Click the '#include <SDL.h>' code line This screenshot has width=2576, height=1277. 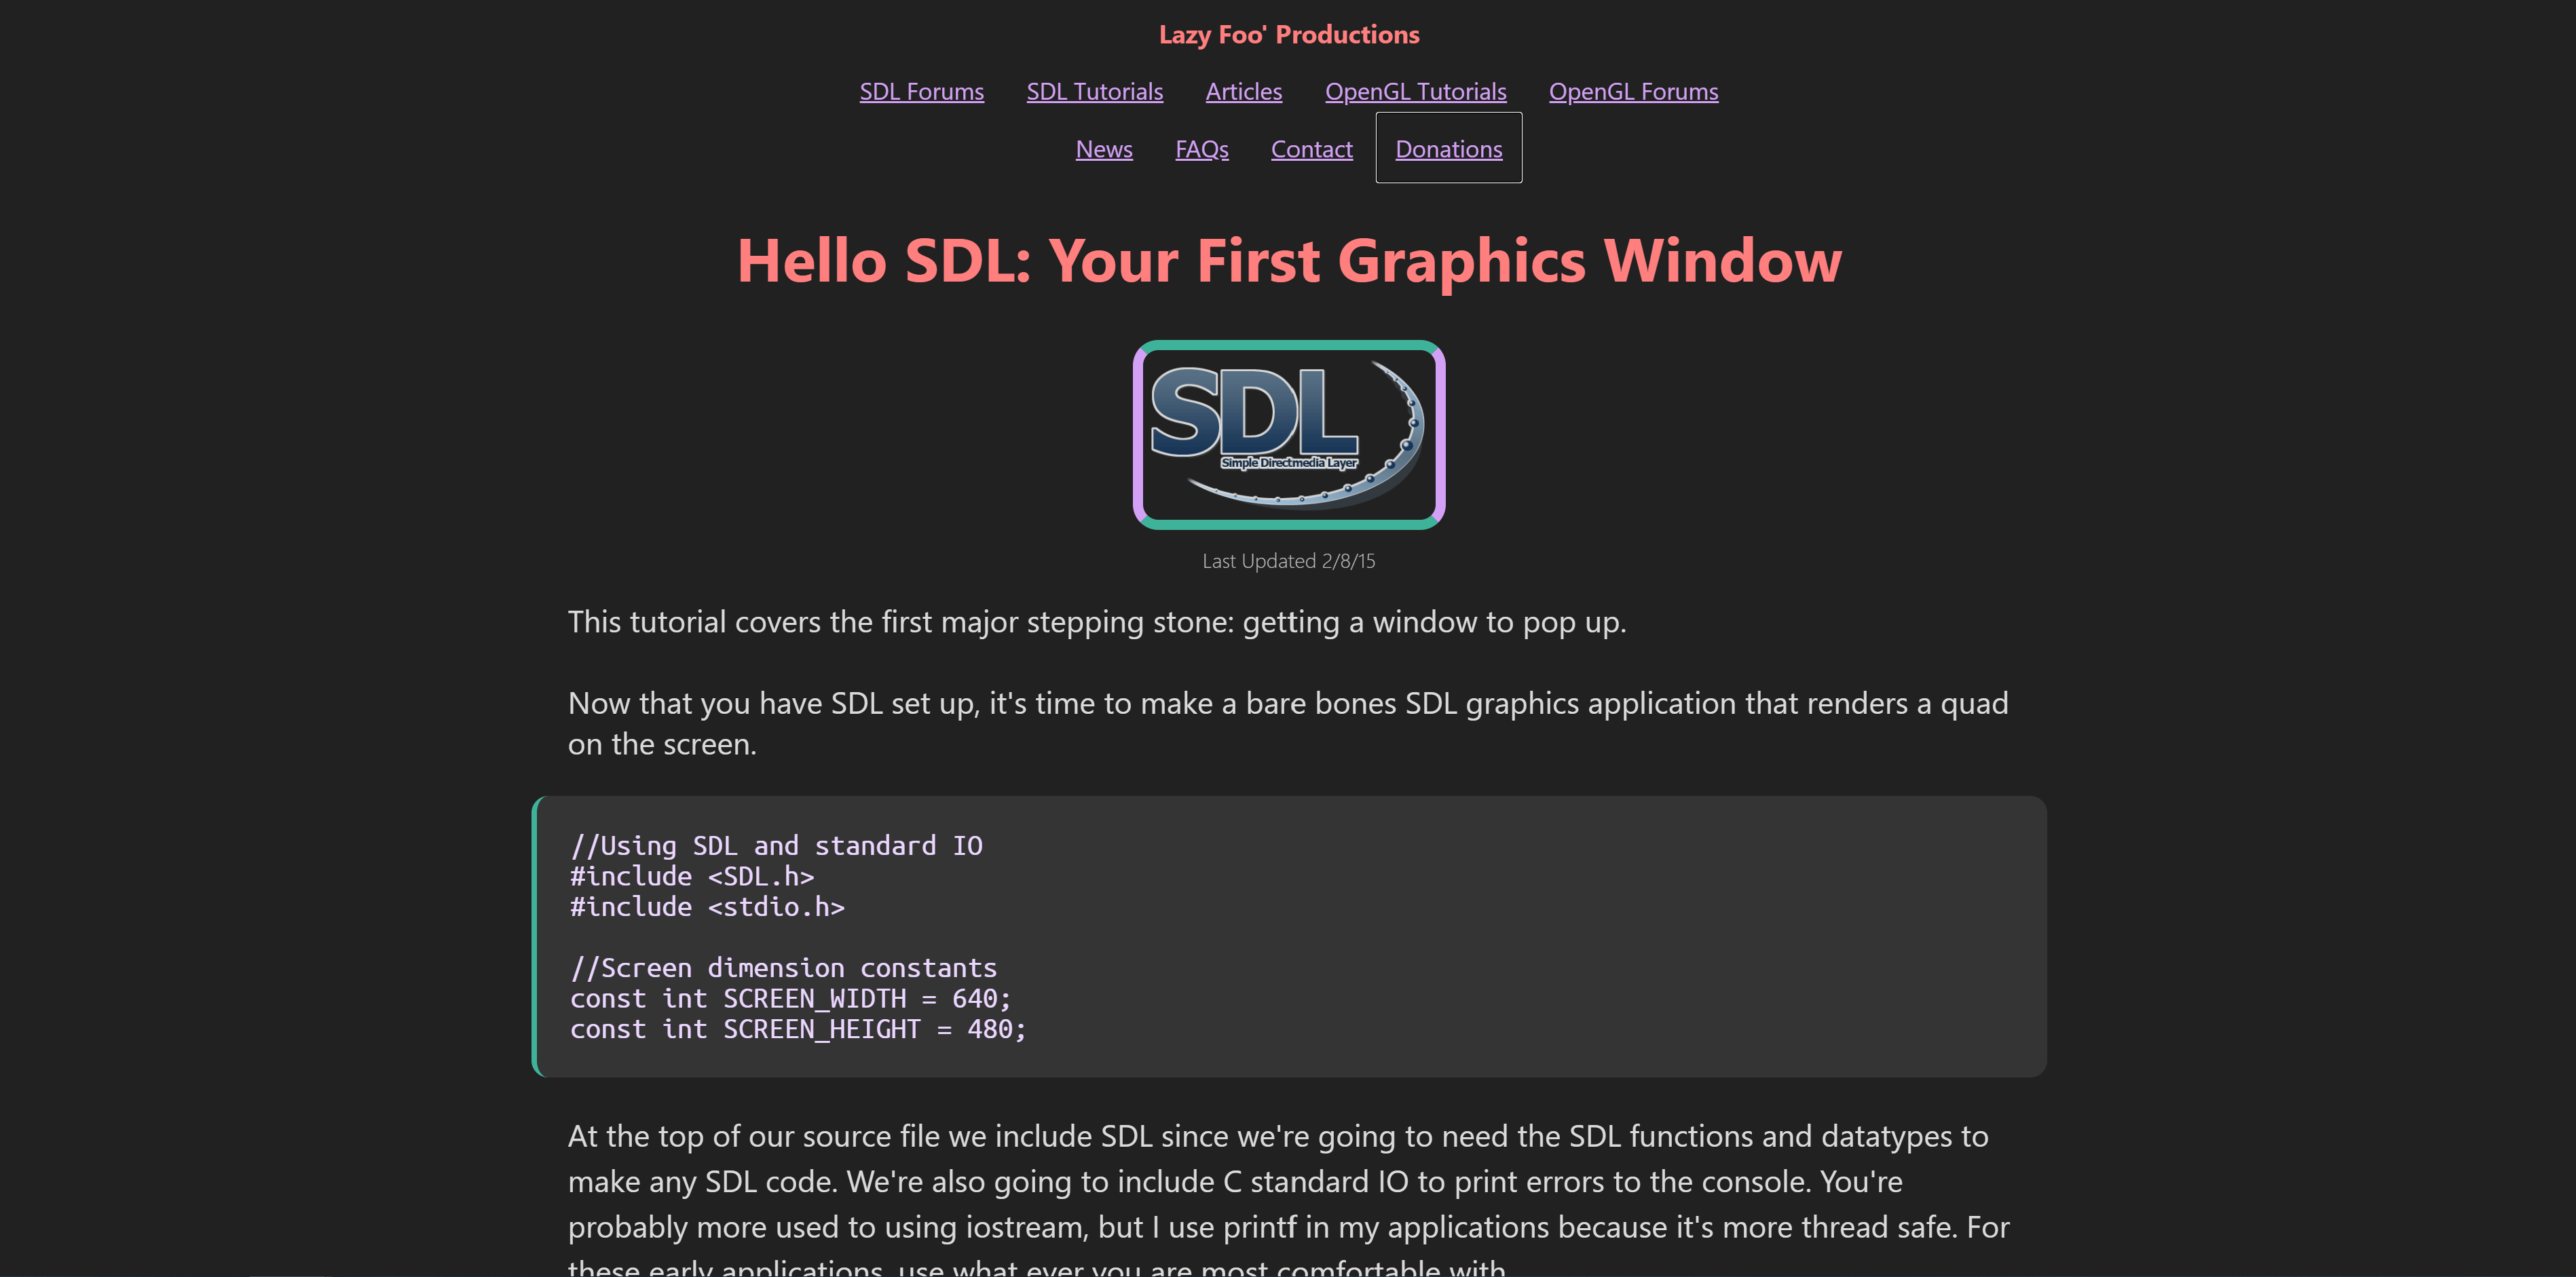tap(692, 877)
